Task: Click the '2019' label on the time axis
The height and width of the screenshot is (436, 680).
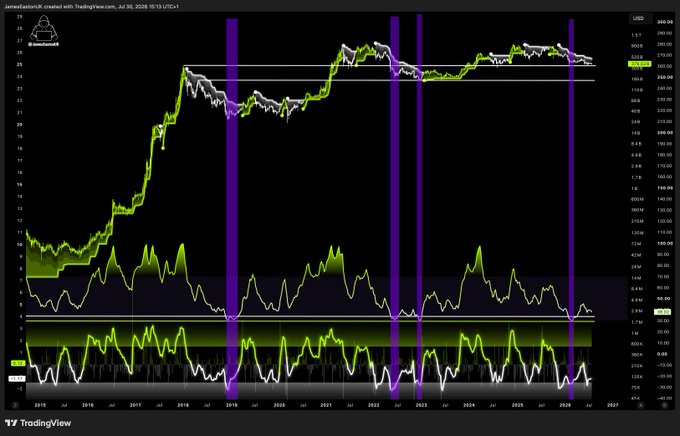Action: 232,405
